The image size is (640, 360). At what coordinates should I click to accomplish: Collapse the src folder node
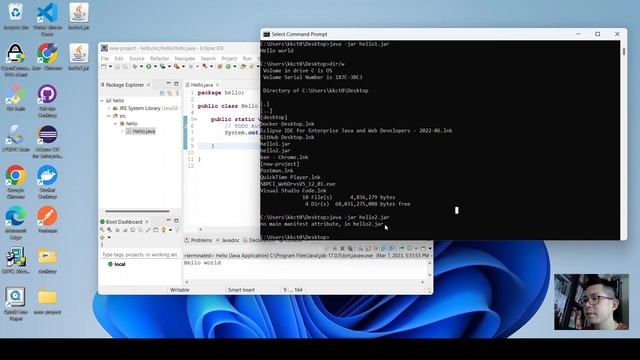coord(109,116)
